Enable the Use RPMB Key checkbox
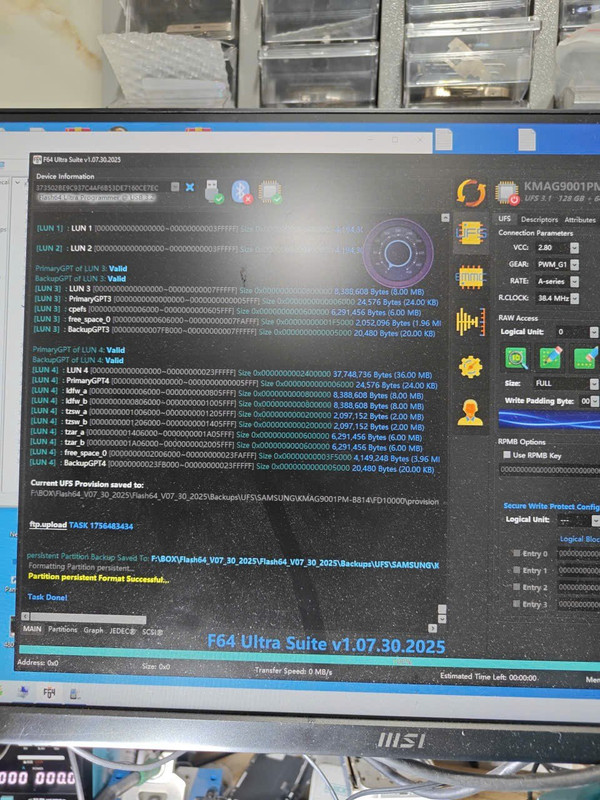Screen dimensions: 600x800 click(507, 455)
